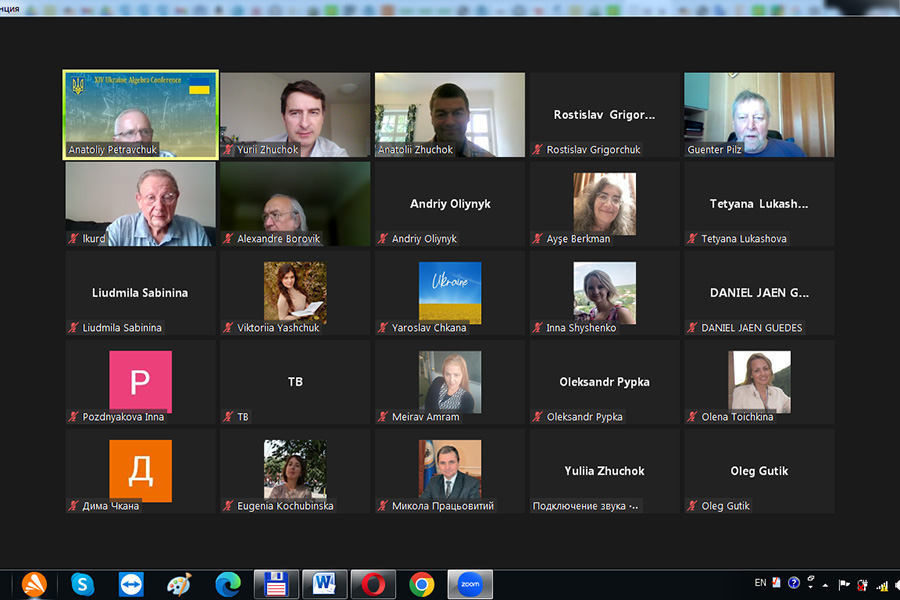Click Ayşe Berkman's profile photo
The height and width of the screenshot is (600, 900).
604,204
